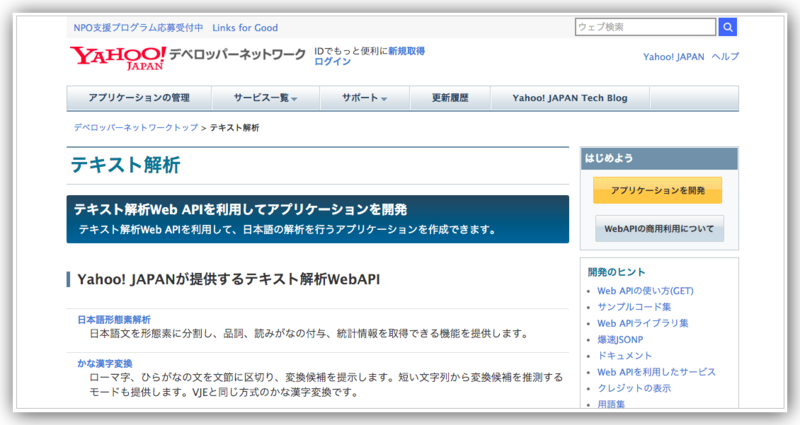Open the サンプルコード集 link
This screenshot has height=425, width=800.
(x=634, y=307)
